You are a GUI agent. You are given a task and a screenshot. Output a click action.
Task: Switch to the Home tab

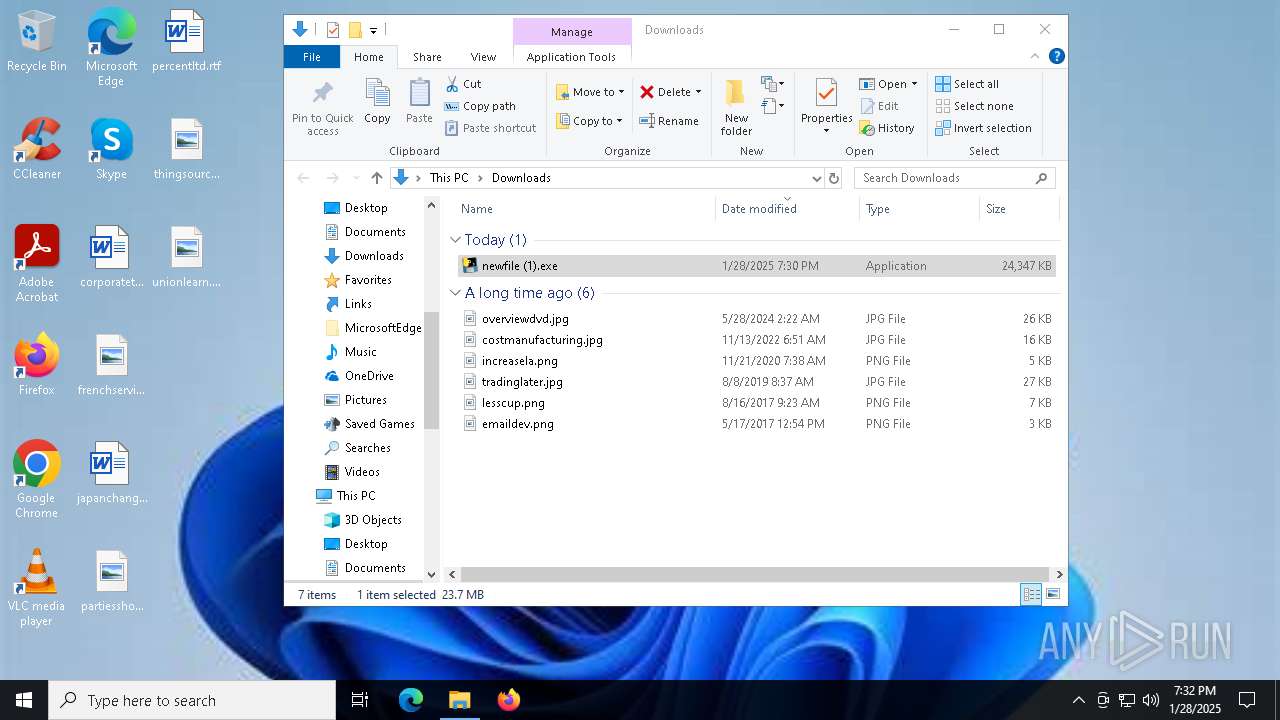(369, 57)
